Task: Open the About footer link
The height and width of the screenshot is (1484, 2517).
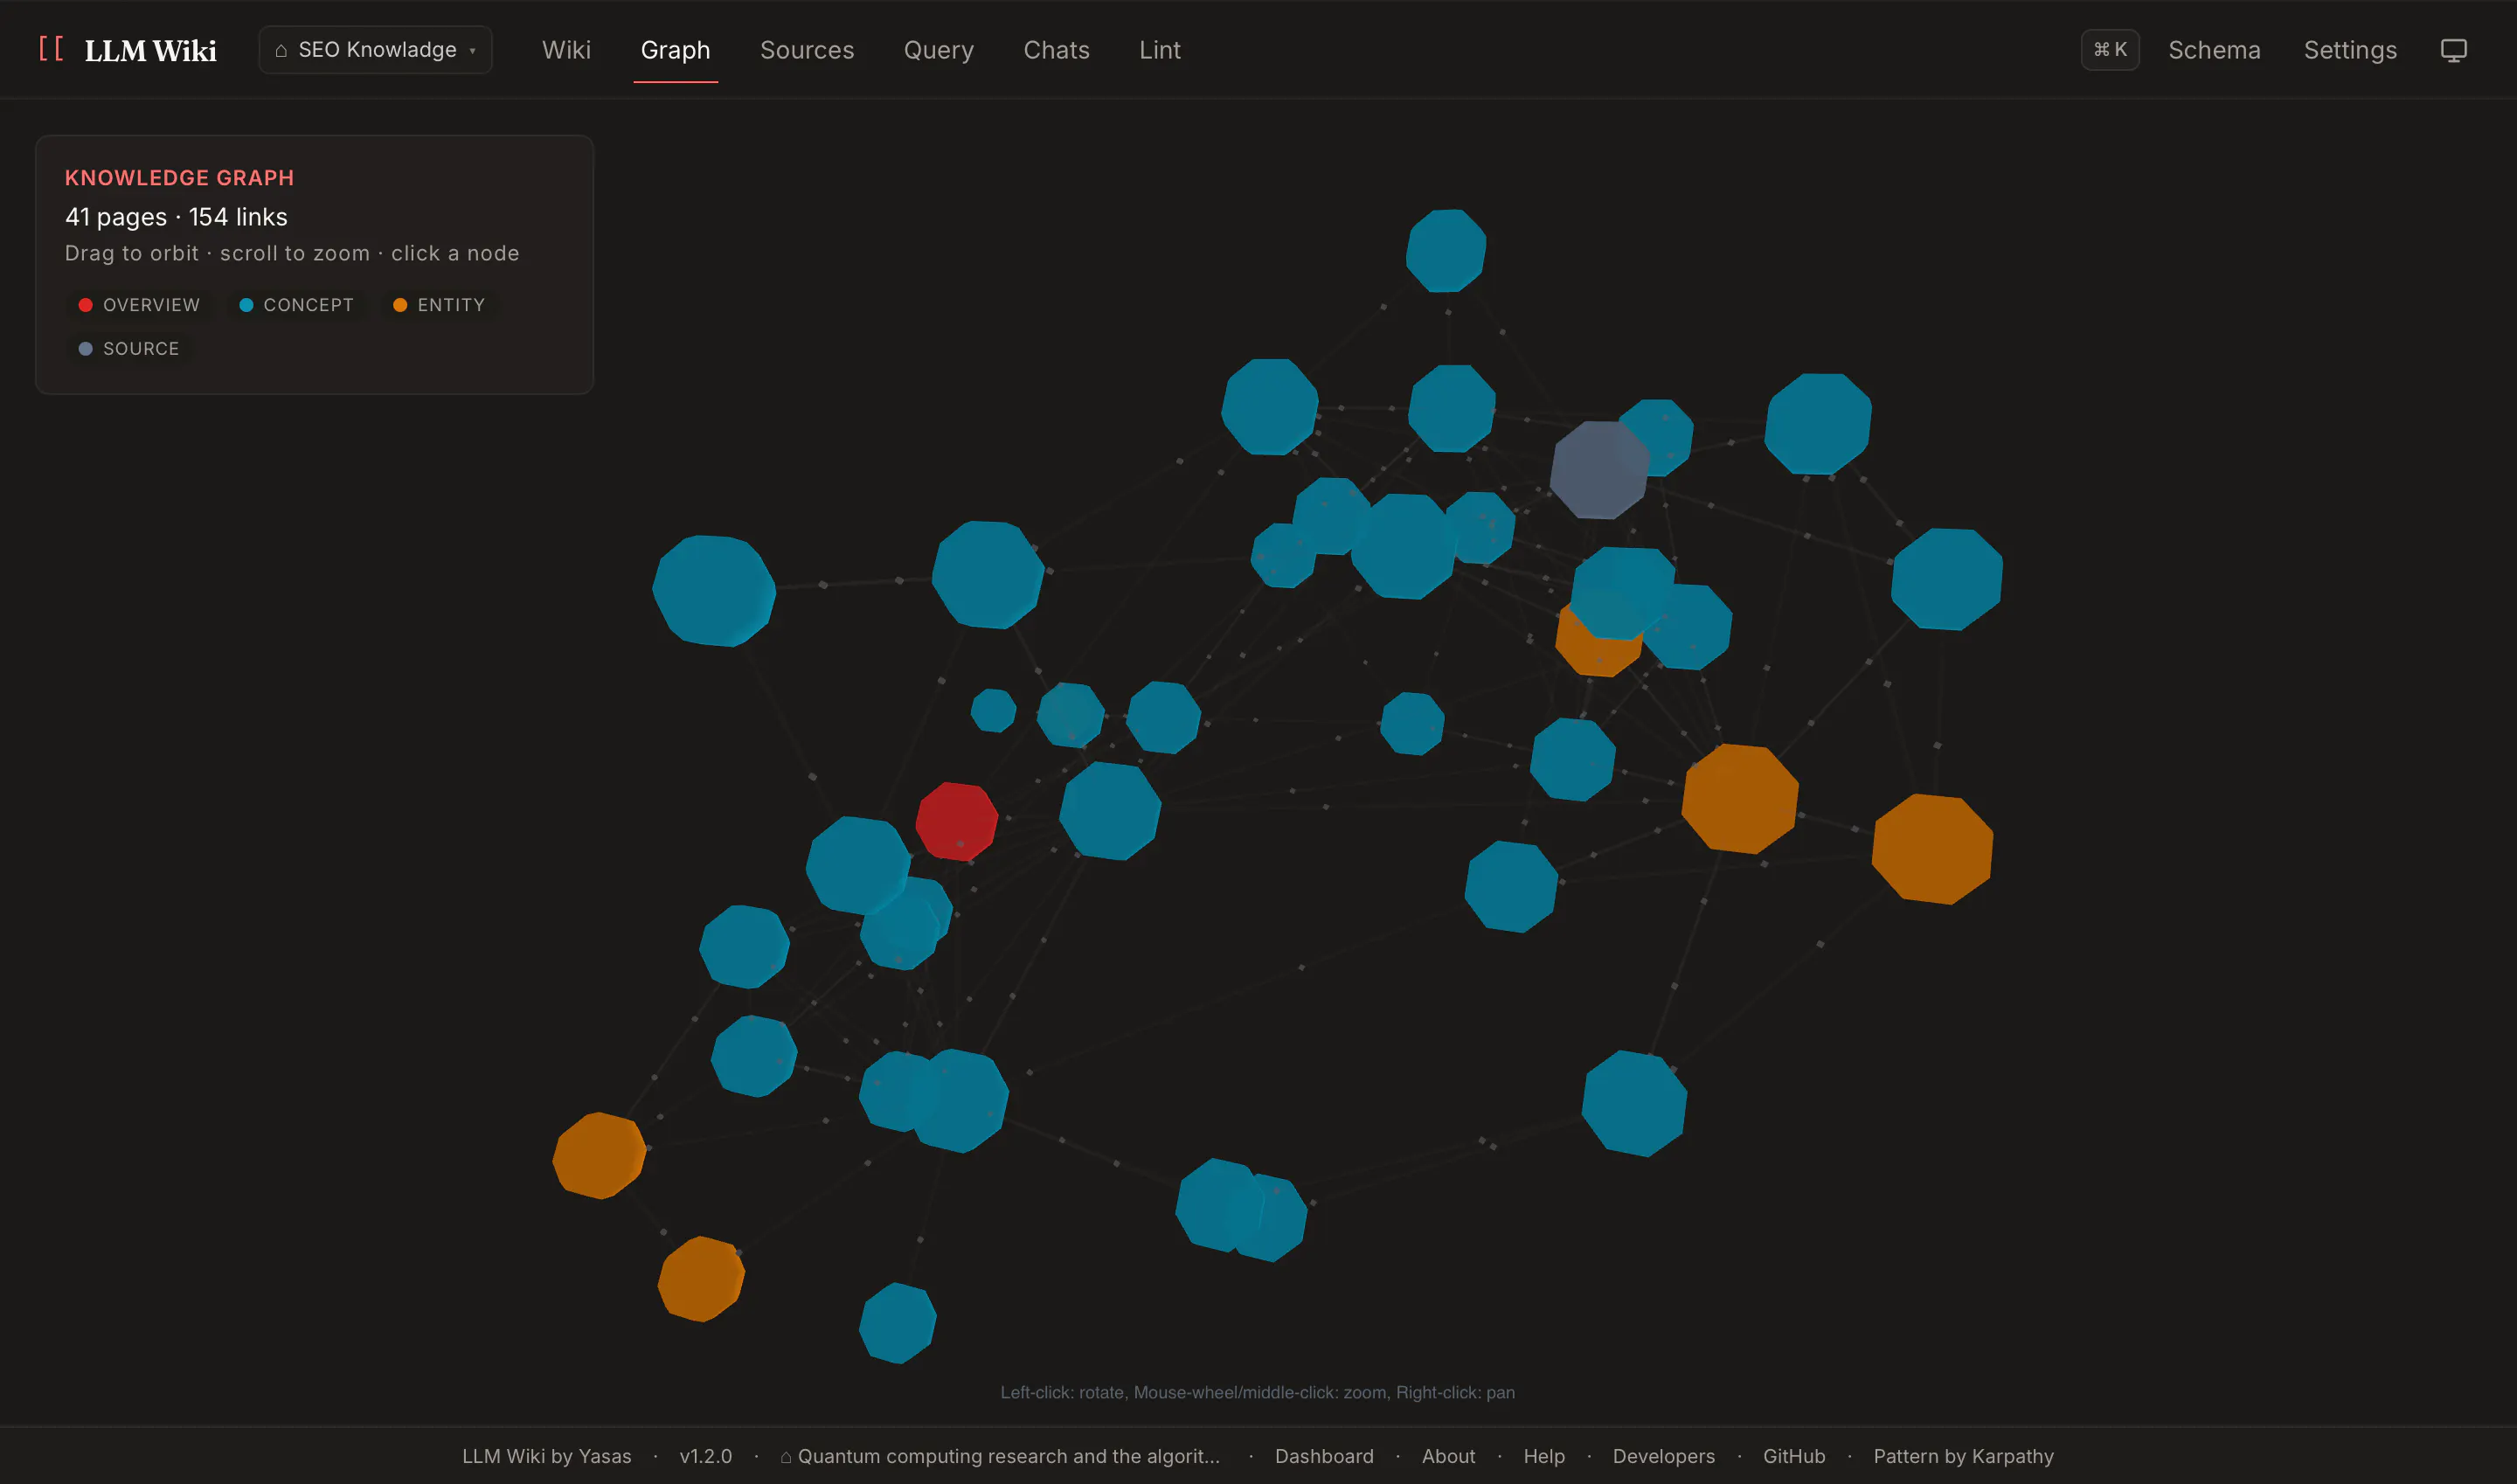Action: 1448,1456
